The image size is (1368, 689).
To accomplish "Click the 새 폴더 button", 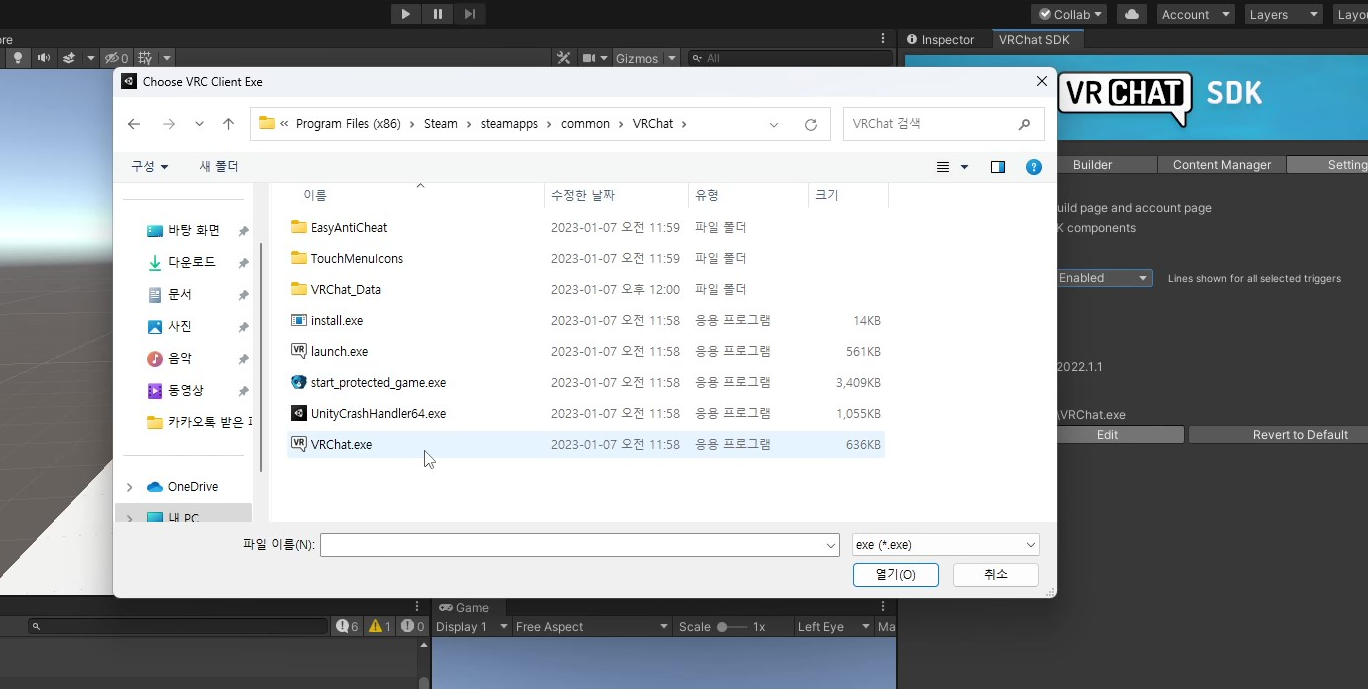I will click(x=219, y=166).
